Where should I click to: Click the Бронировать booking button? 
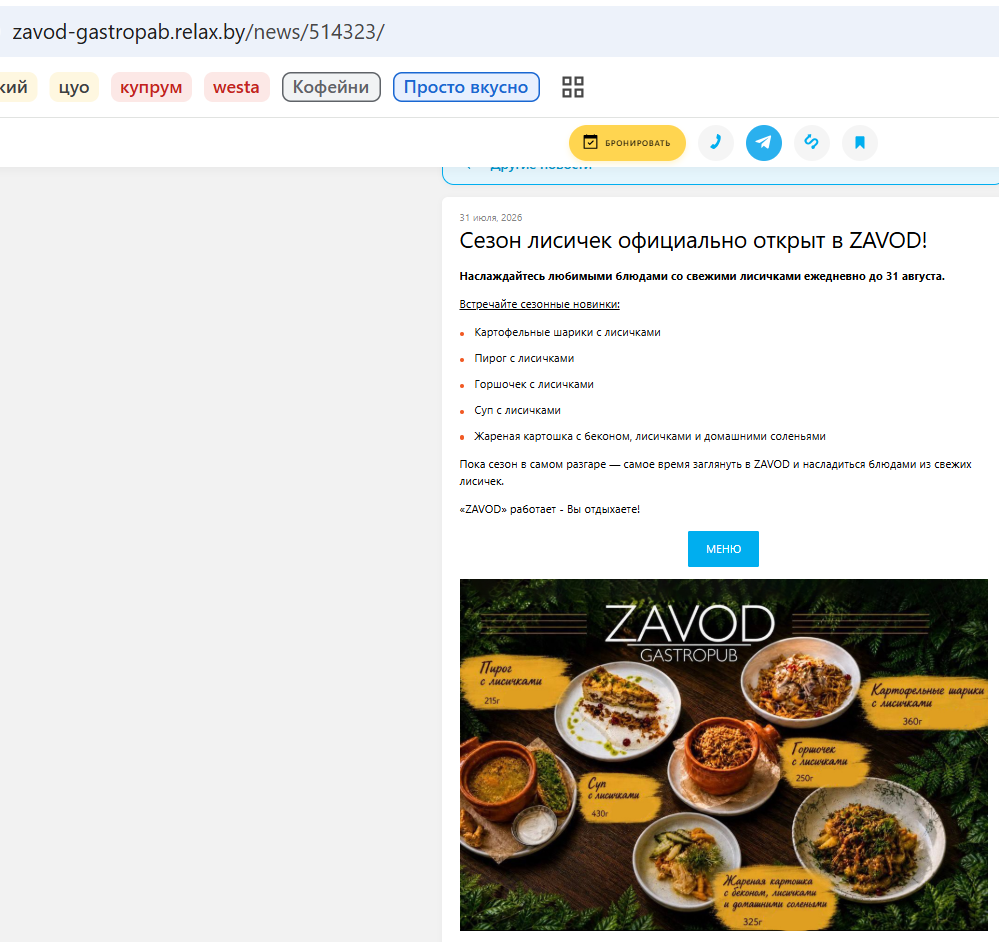(x=627, y=143)
